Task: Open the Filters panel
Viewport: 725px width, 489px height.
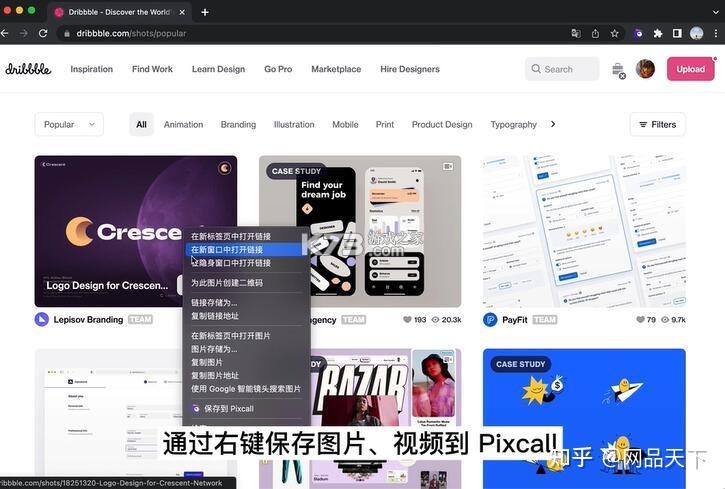Action: click(x=657, y=124)
